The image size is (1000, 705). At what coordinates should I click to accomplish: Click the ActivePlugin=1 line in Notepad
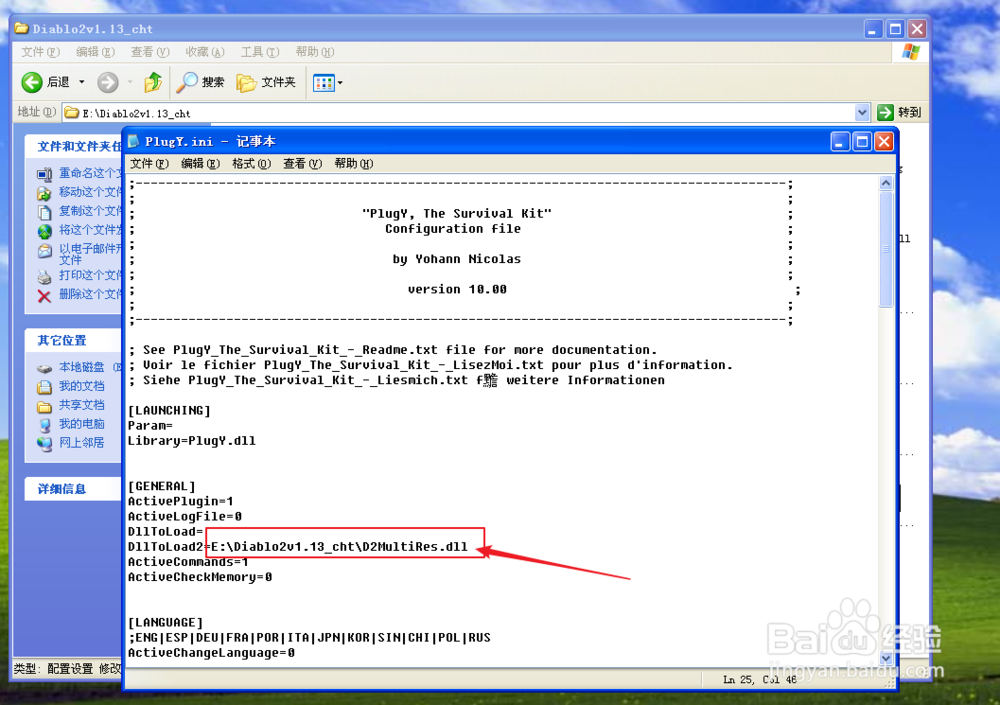180,501
